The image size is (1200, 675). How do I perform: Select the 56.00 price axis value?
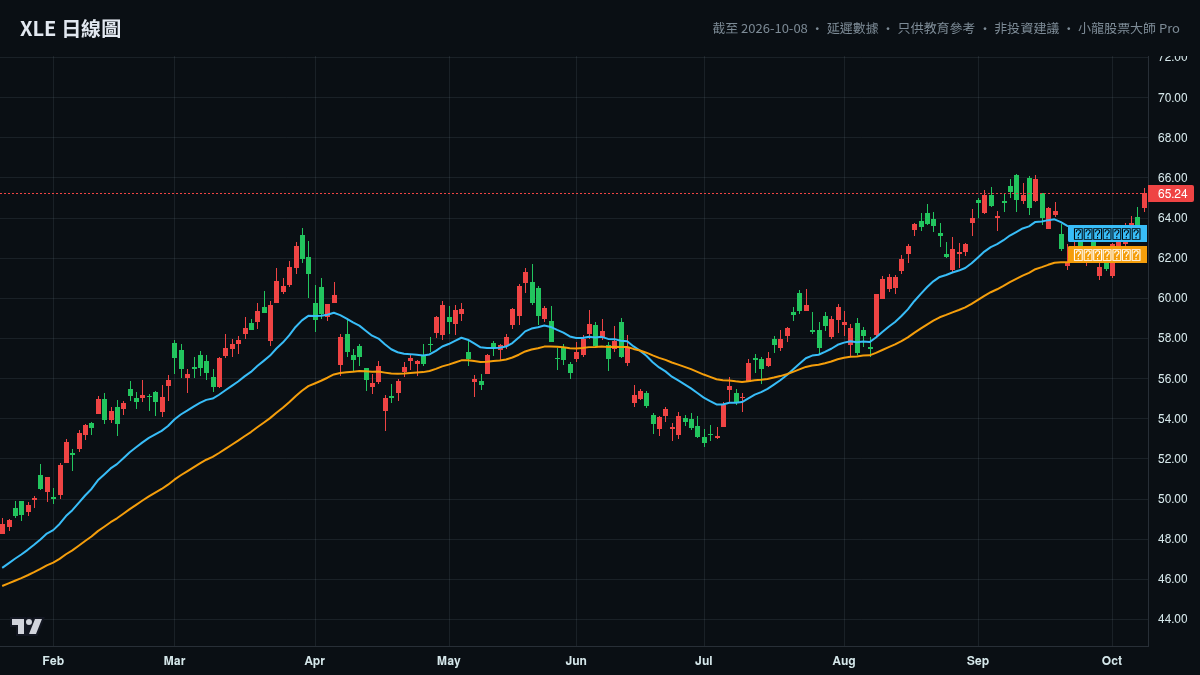pyautogui.click(x=1173, y=379)
